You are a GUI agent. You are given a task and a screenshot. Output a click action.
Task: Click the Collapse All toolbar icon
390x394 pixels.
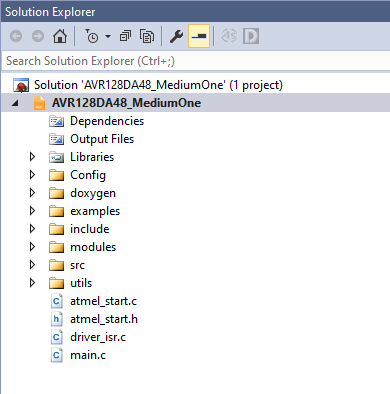point(125,36)
